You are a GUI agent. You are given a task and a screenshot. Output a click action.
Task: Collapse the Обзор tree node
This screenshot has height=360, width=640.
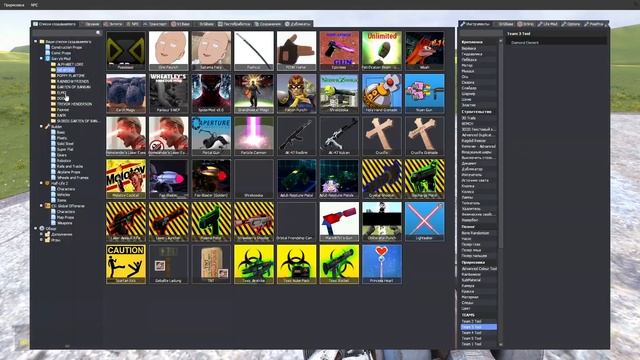click(36, 229)
